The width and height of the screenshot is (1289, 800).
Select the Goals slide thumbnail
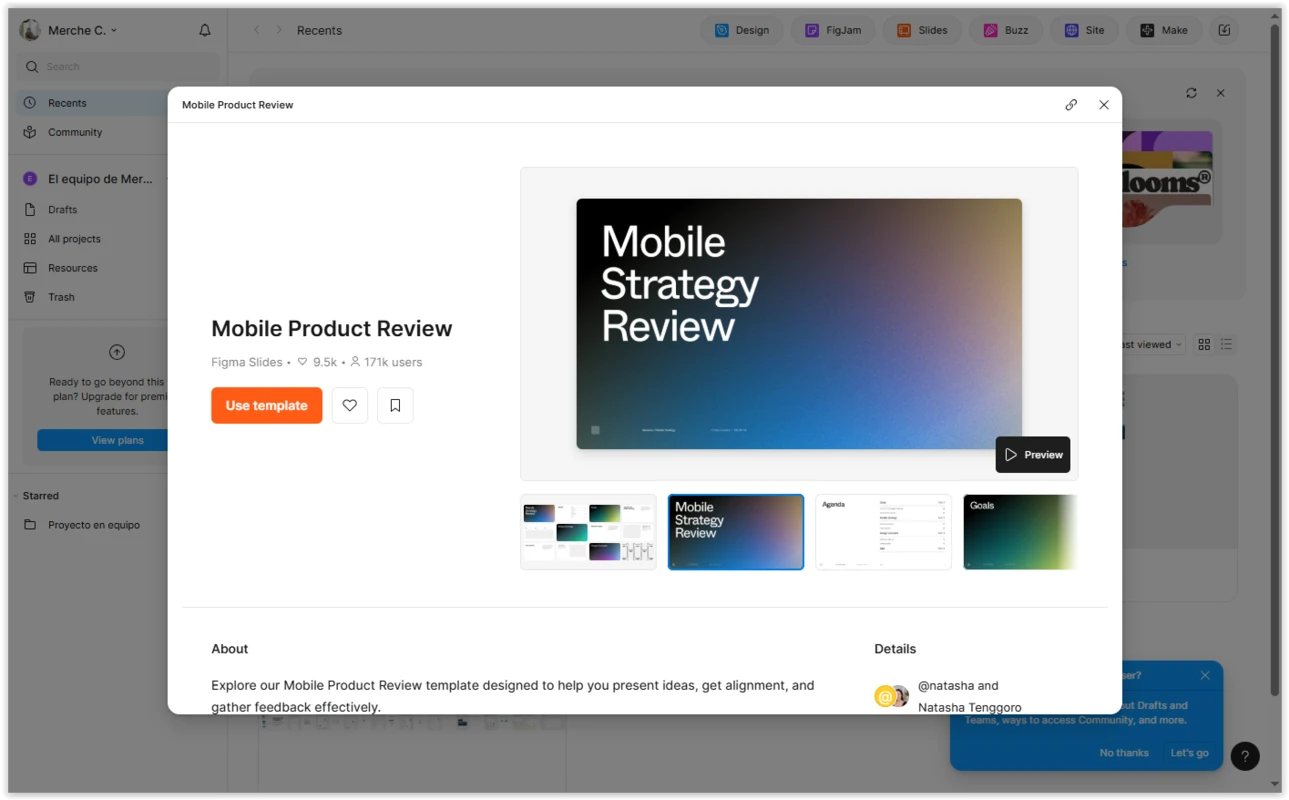(1019, 532)
